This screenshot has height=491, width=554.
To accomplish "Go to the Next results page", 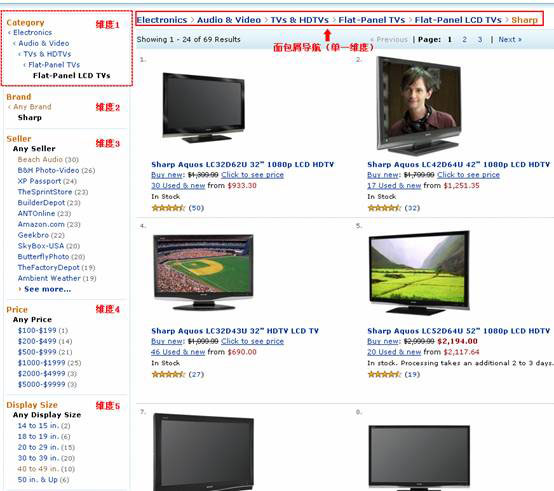I will 510,39.
